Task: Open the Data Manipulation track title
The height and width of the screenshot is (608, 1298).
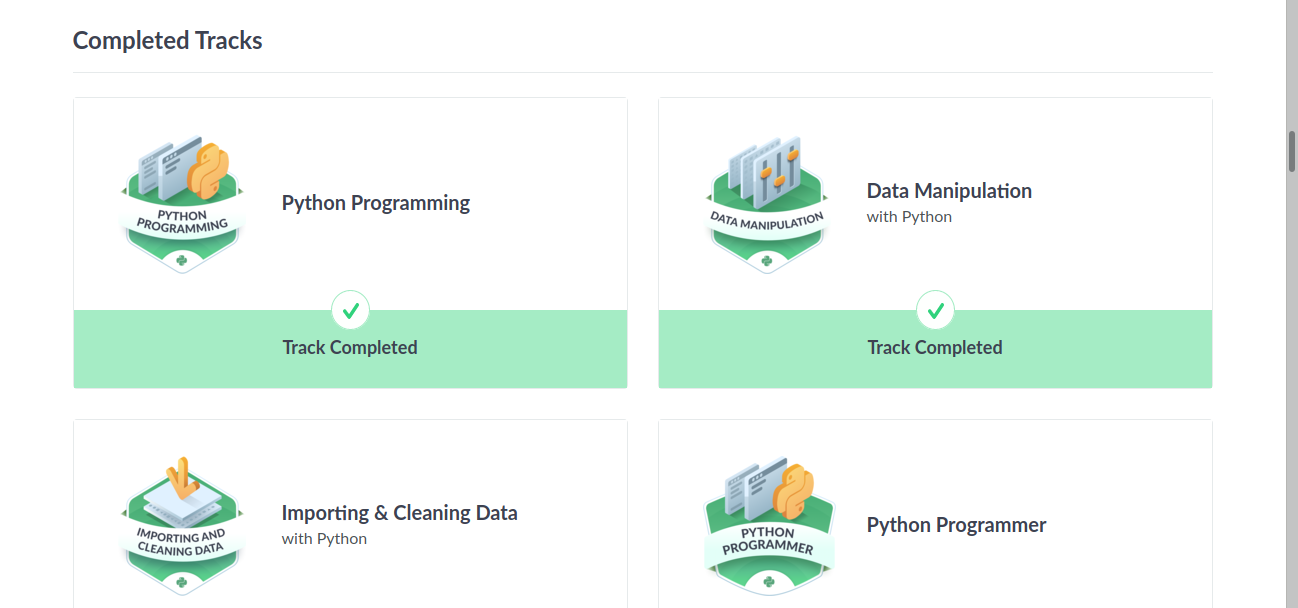Action: 949,190
